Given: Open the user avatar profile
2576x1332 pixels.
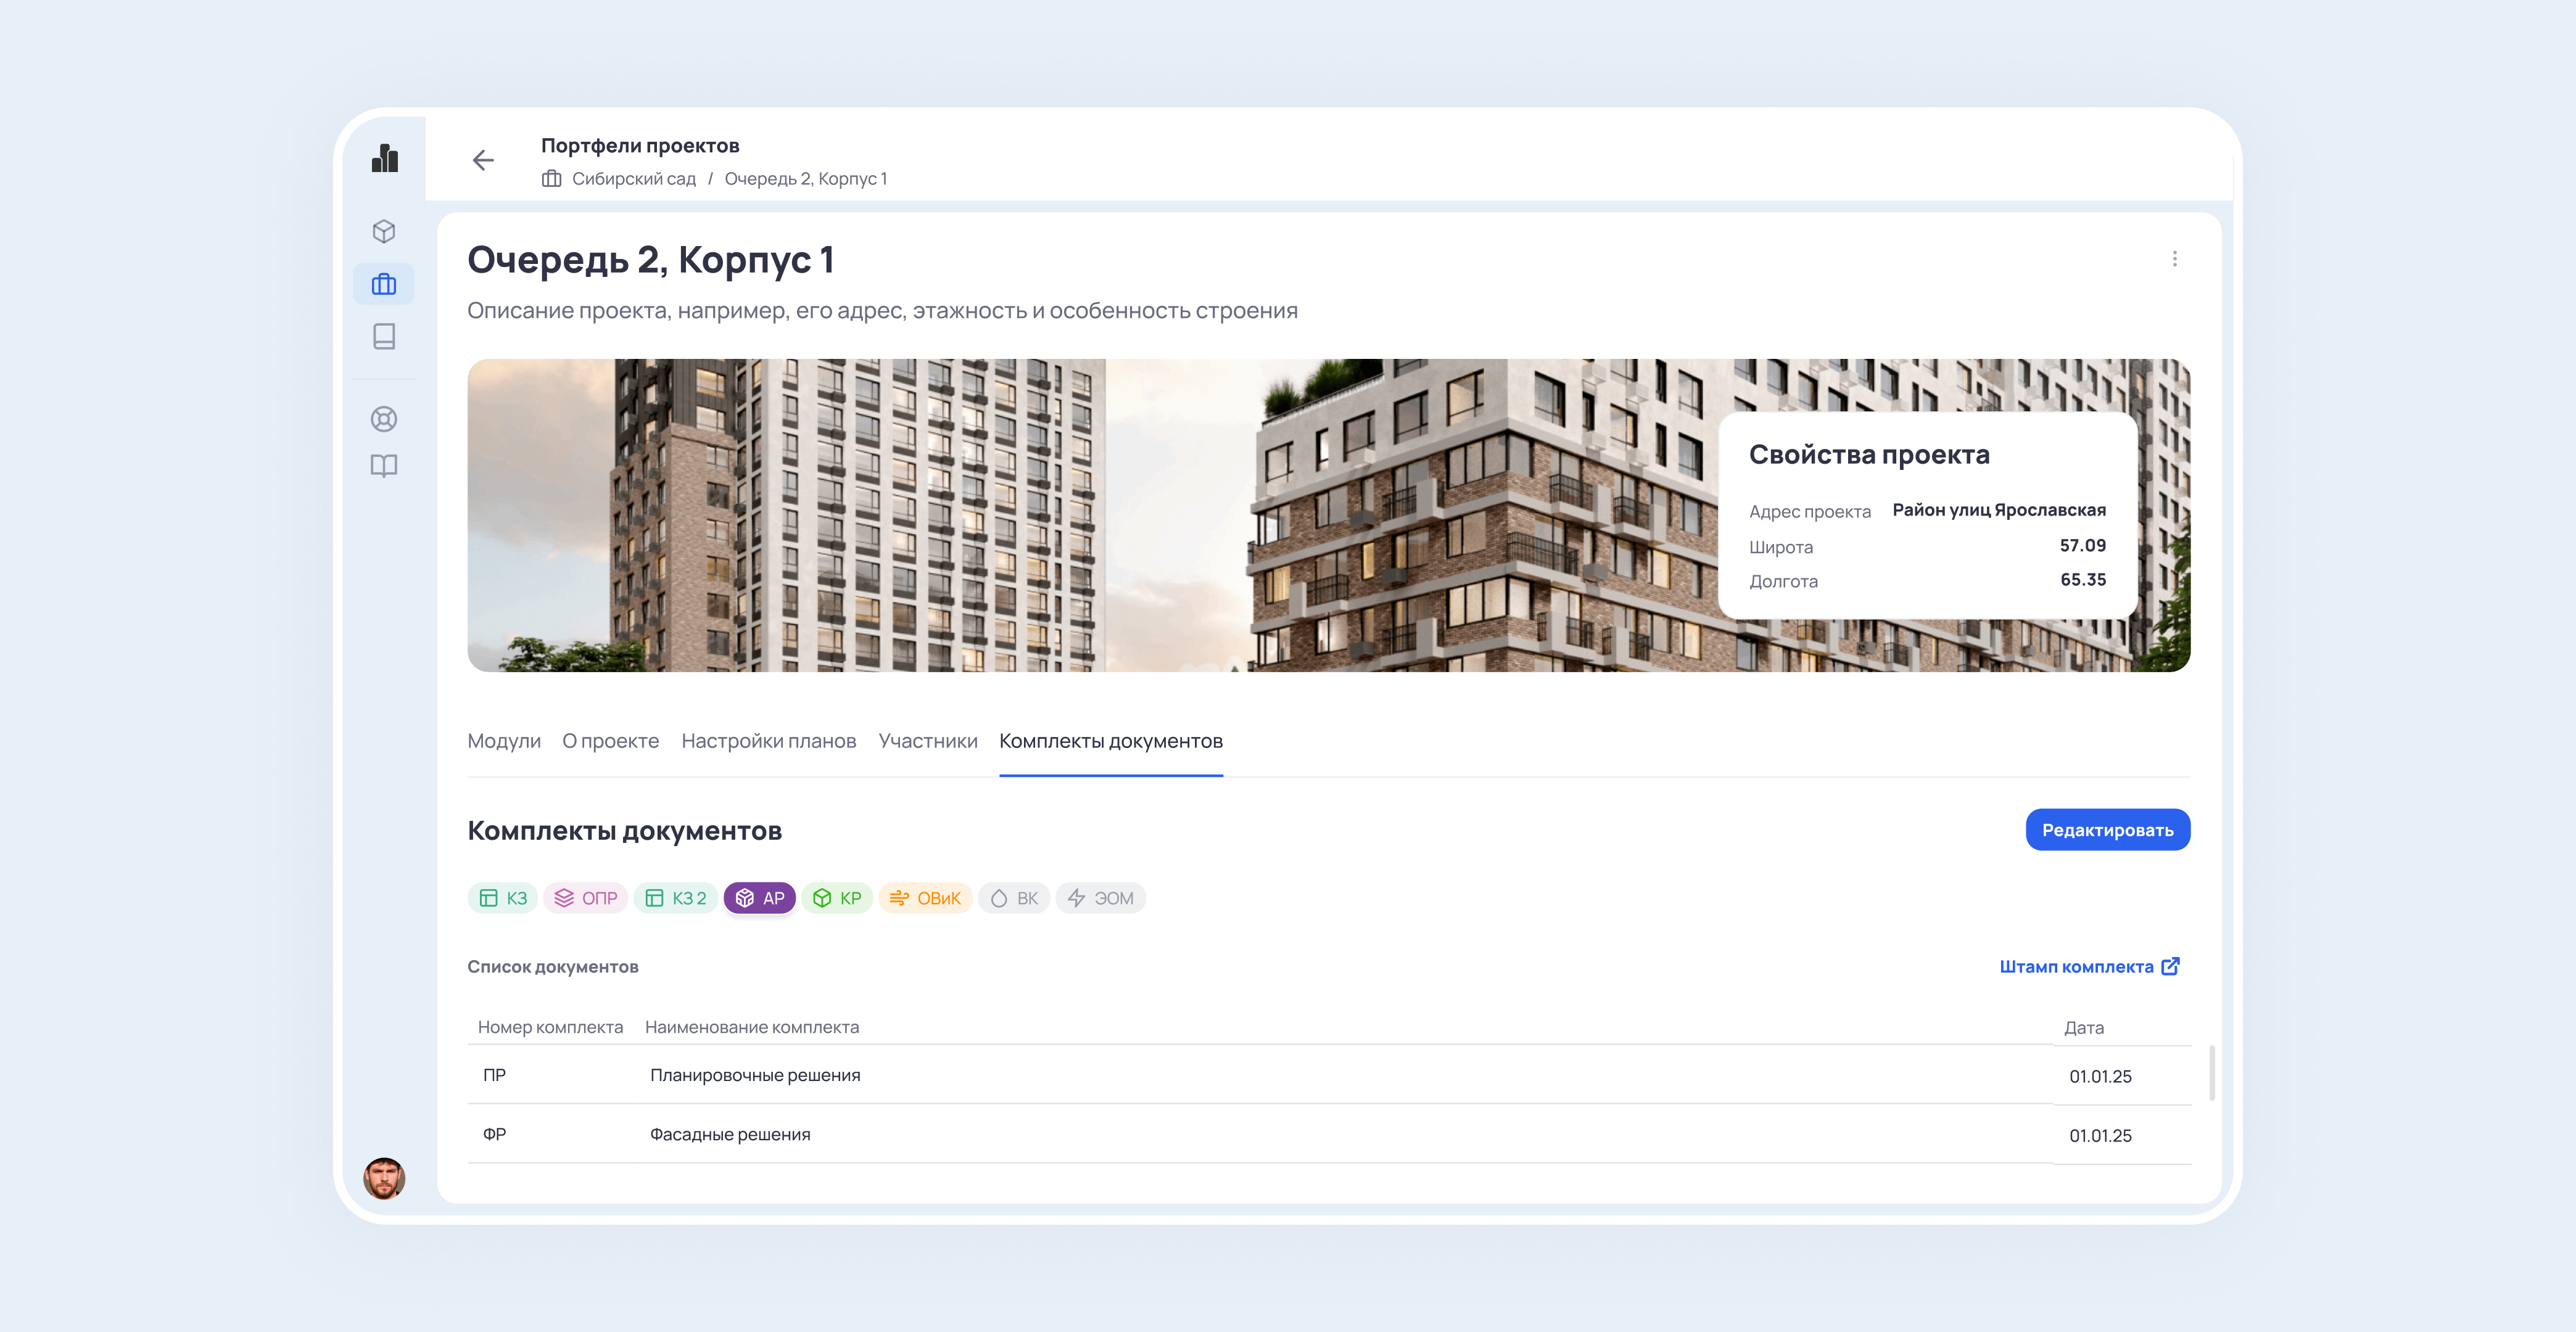Looking at the screenshot, I should pos(384,1178).
